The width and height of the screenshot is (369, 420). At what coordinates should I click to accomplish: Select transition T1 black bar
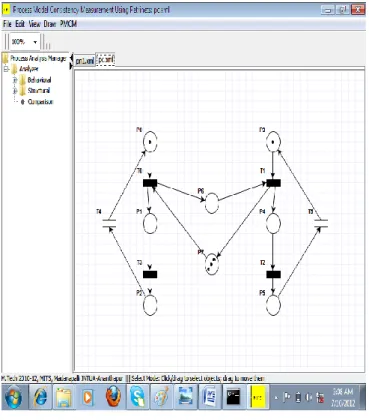click(273, 183)
